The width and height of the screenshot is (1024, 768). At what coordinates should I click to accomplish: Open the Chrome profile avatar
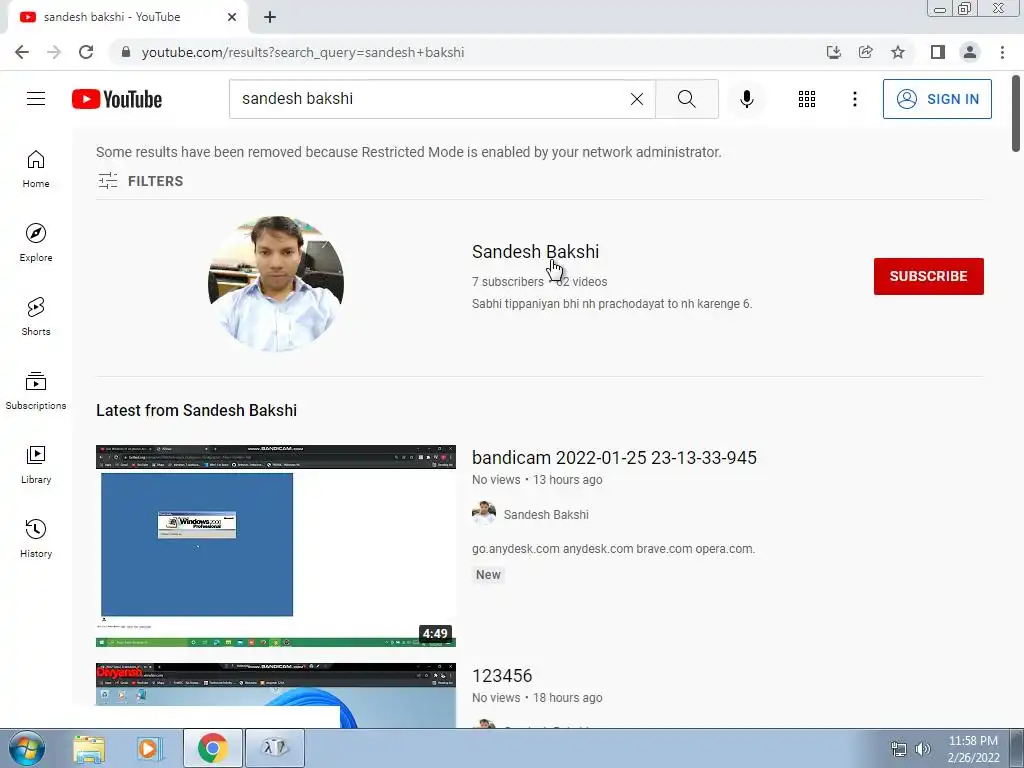970,52
